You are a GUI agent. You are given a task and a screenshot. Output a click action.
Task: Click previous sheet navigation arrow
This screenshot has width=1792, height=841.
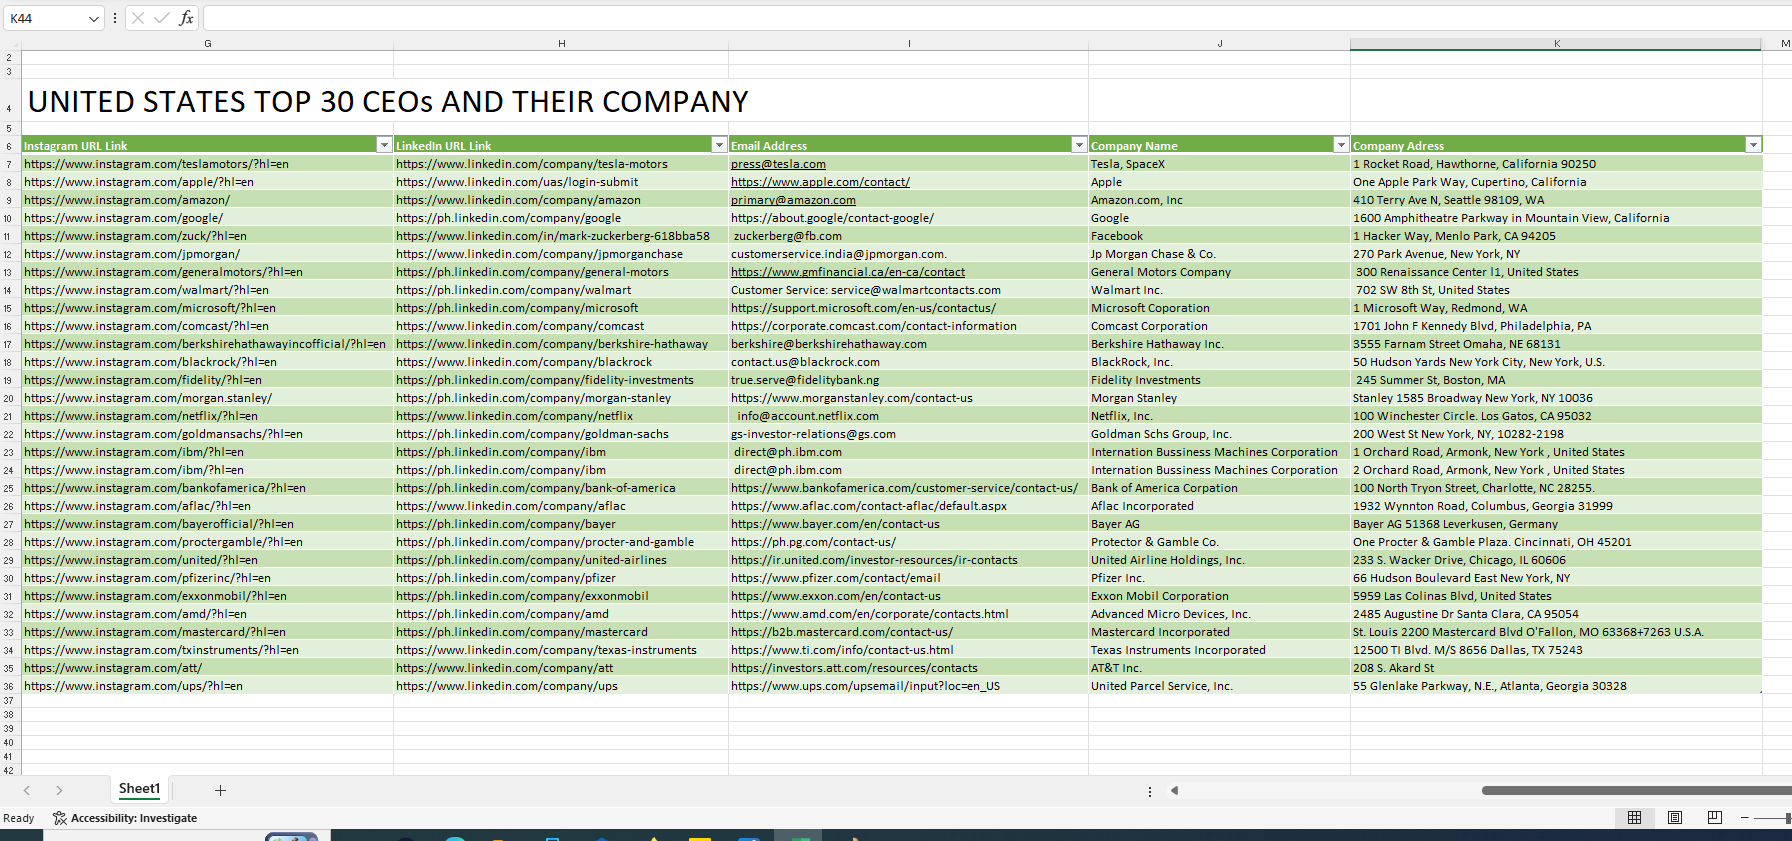(27, 790)
